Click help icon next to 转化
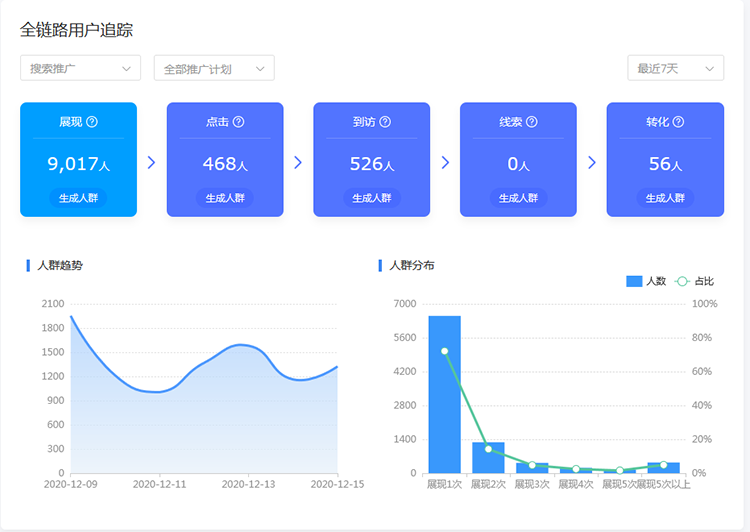This screenshot has height=532, width=750. [x=678, y=122]
